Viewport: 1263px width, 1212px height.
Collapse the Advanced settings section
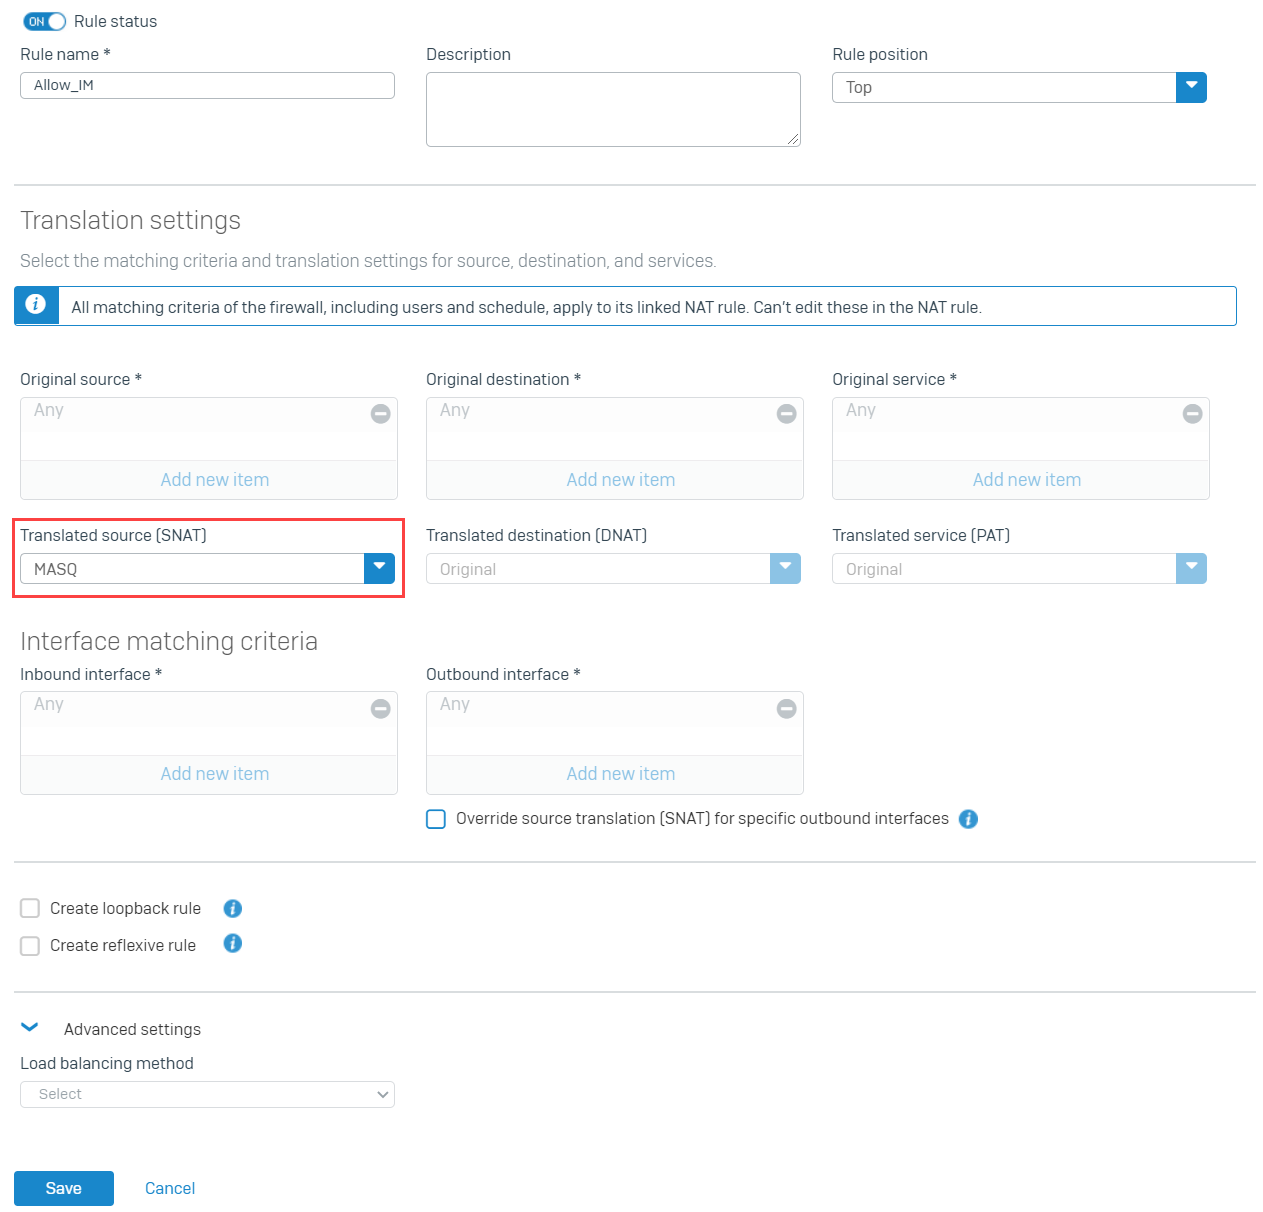coord(29,1027)
